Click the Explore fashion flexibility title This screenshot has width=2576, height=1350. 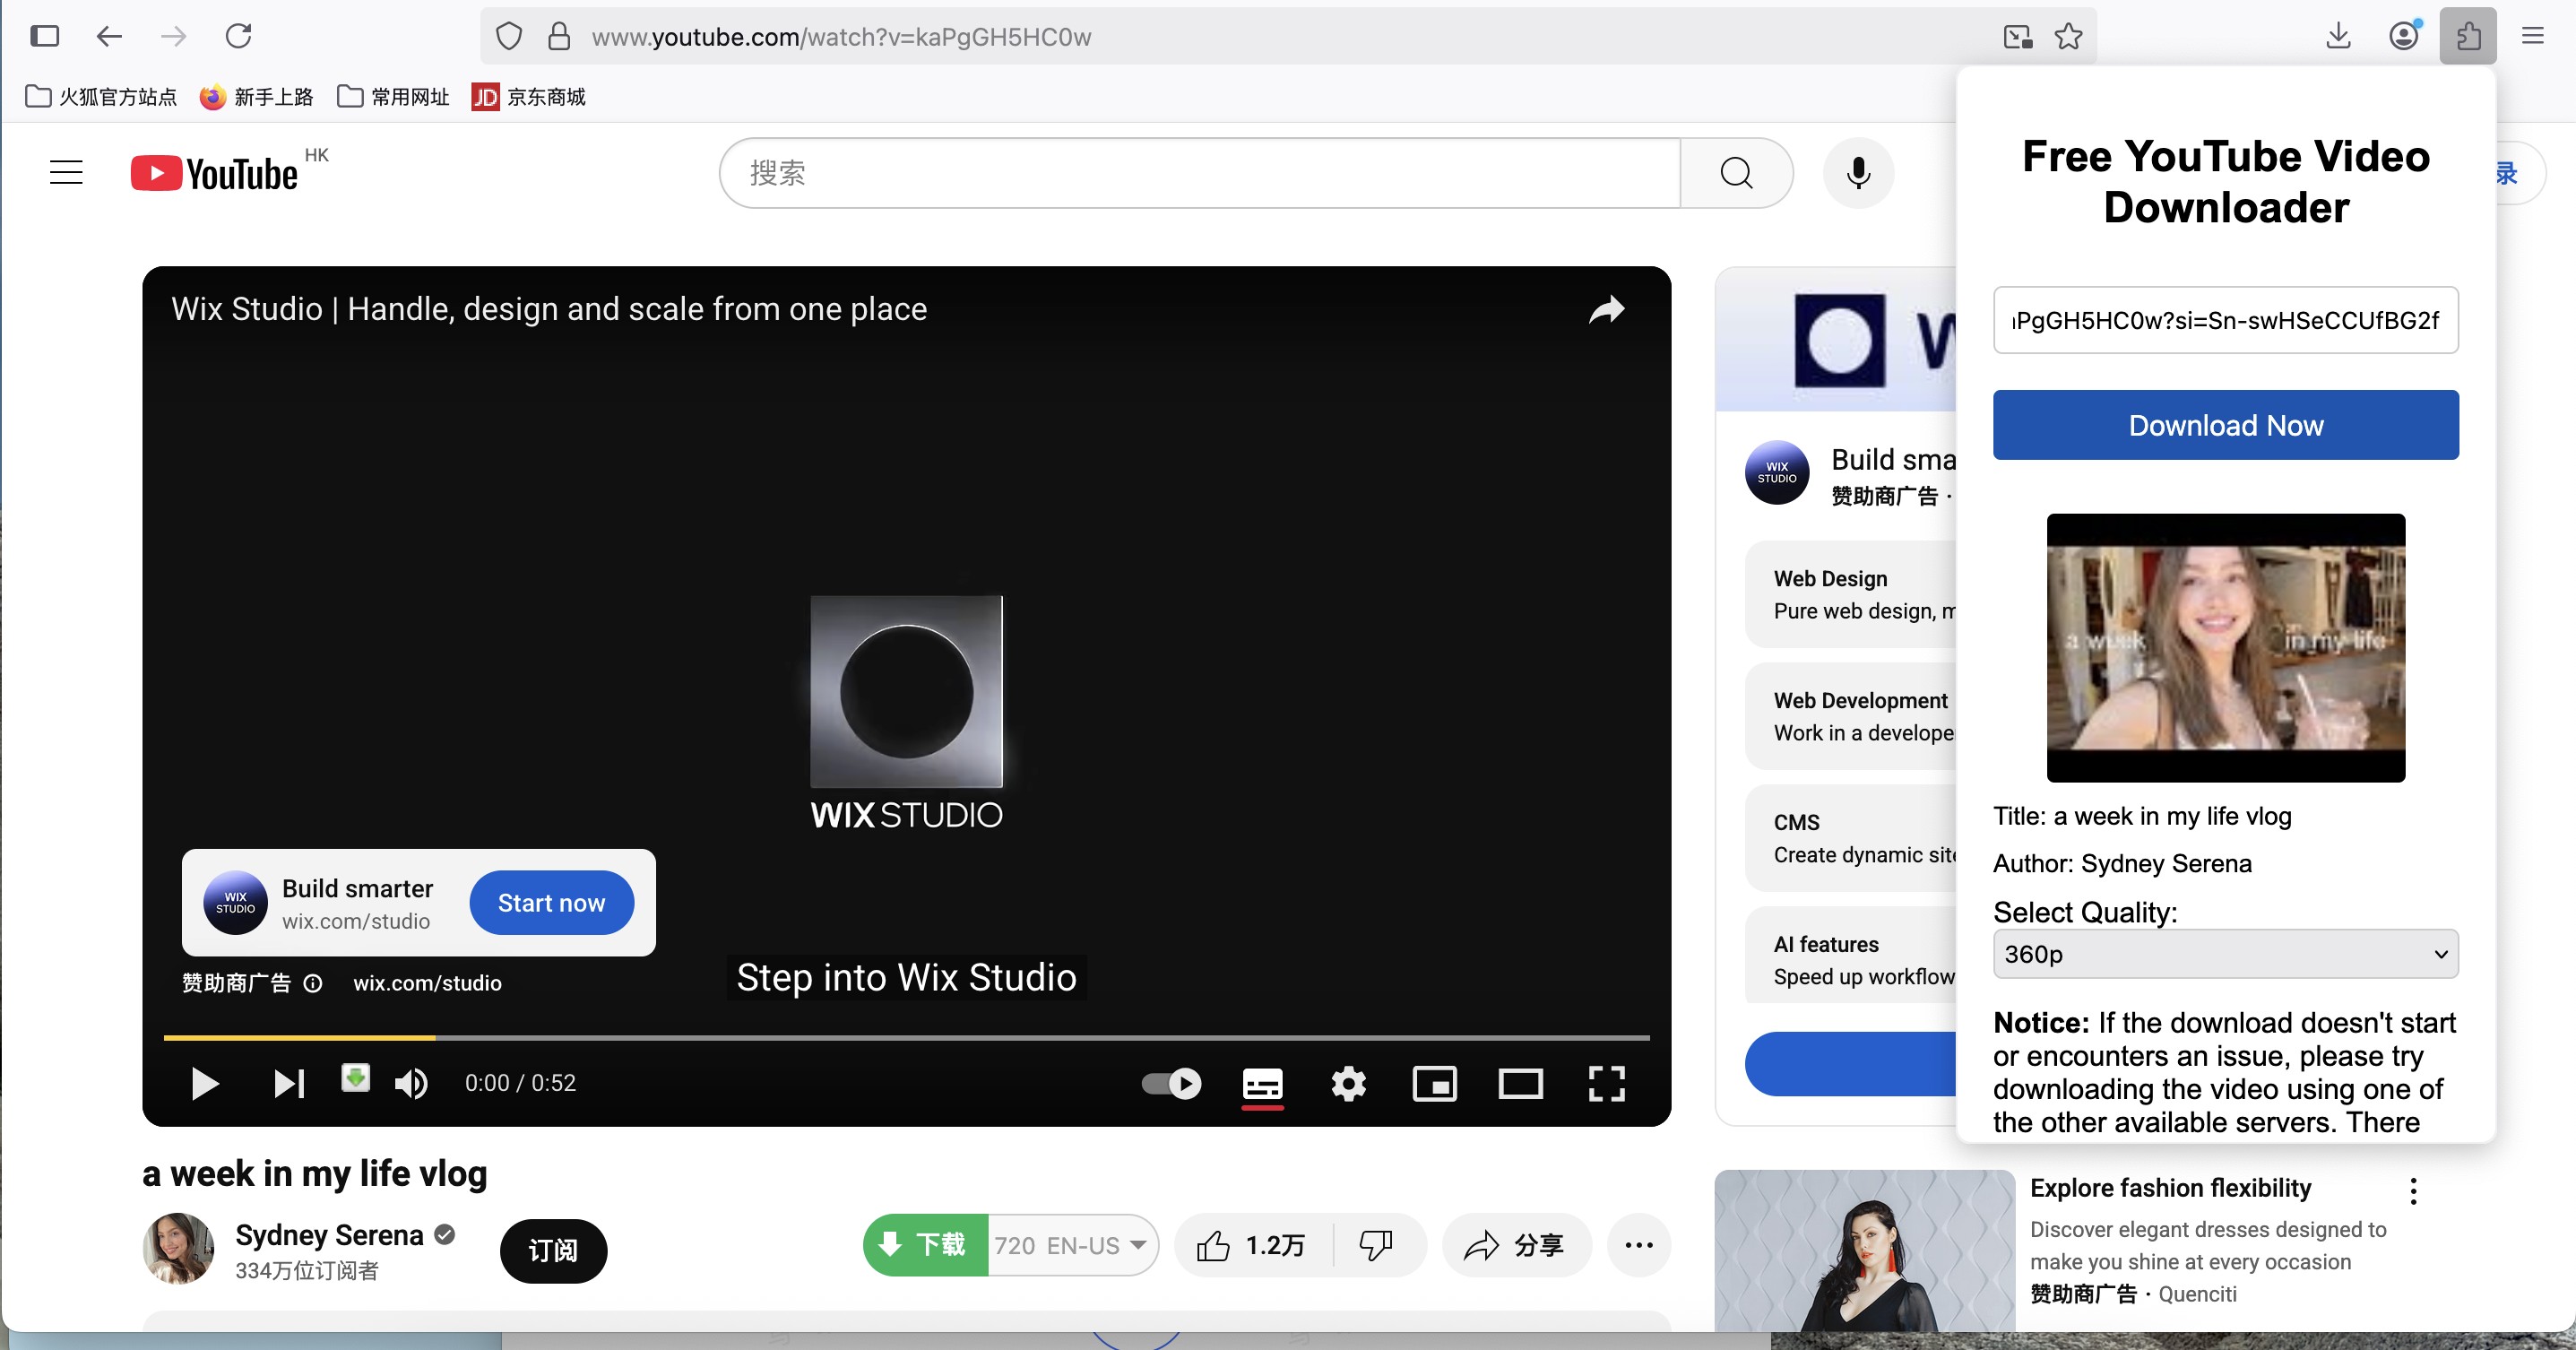click(2170, 1188)
